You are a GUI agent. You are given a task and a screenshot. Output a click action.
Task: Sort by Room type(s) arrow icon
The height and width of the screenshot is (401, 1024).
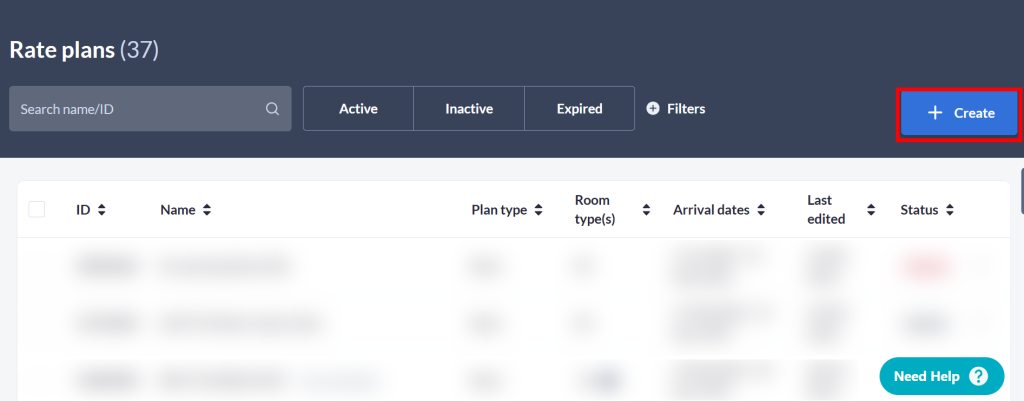click(647, 210)
